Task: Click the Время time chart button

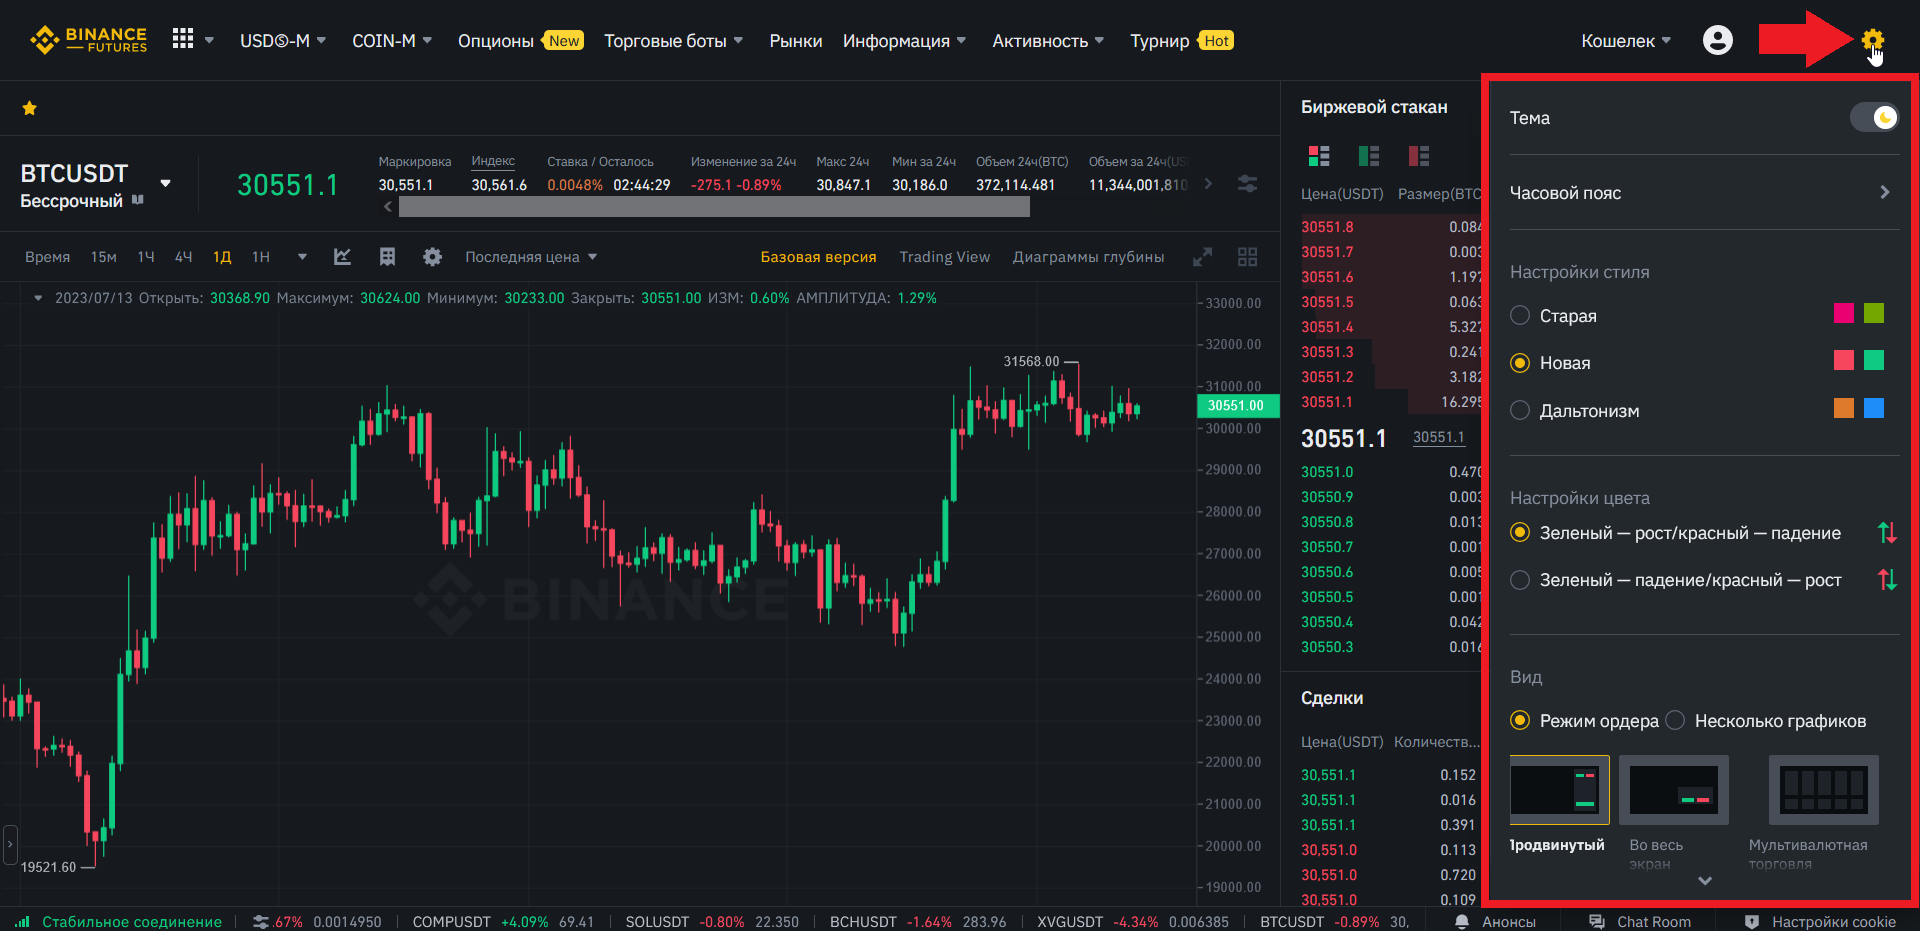Action: (47, 257)
